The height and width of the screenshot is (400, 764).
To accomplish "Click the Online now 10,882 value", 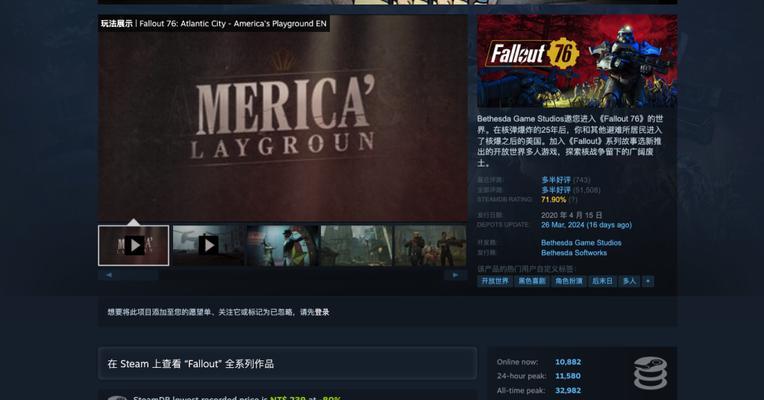I will tap(568, 362).
